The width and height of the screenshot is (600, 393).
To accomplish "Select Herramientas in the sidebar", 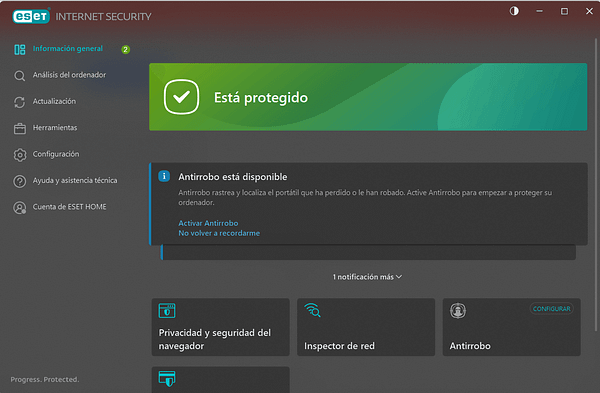I will tap(55, 128).
